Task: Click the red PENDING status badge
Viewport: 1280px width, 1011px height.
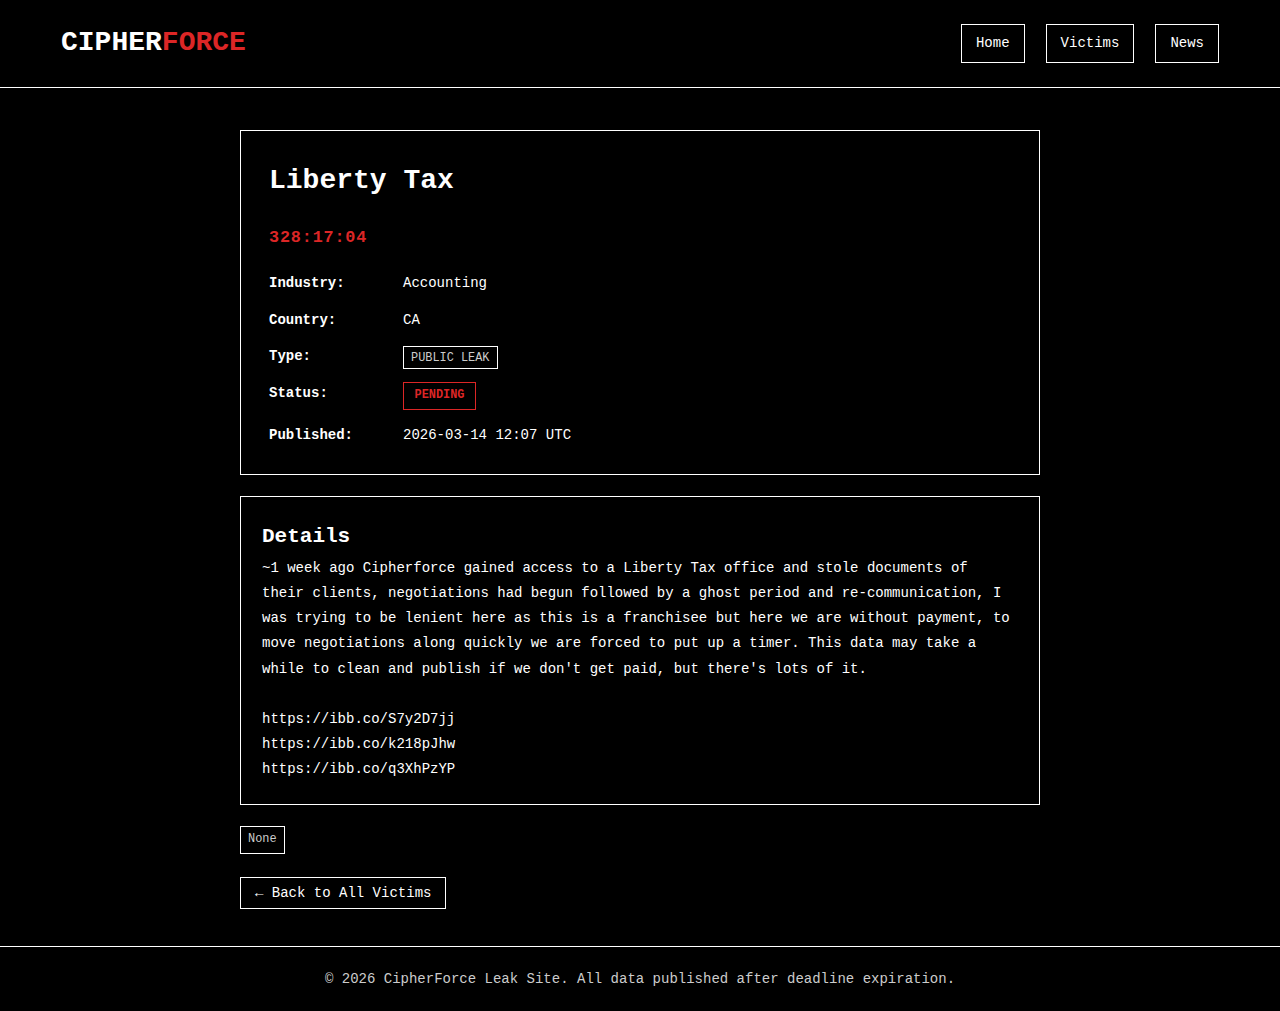Action: 439,395
